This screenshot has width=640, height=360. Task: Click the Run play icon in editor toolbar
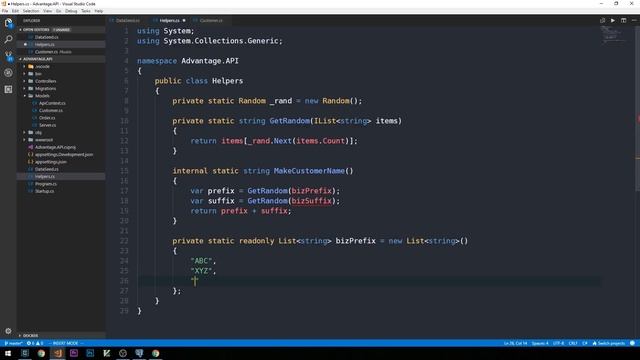[x=613, y=20]
